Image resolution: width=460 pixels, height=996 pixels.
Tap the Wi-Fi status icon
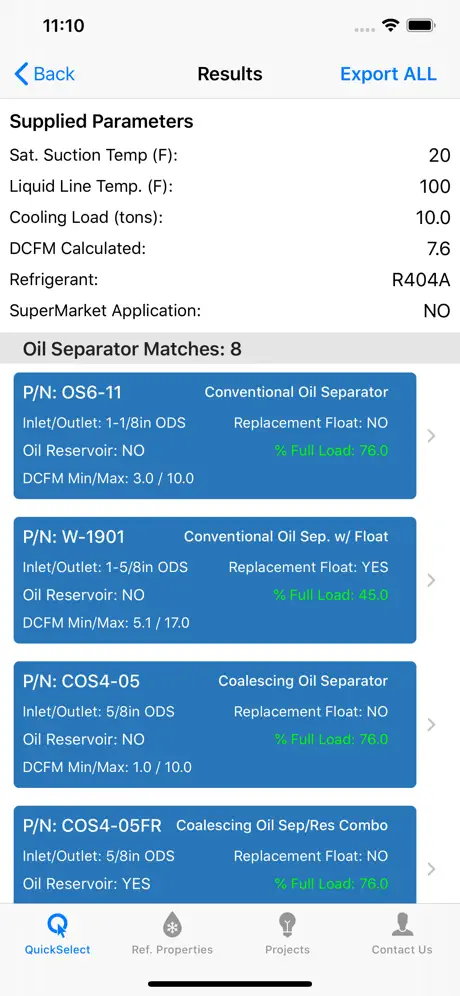(390, 25)
